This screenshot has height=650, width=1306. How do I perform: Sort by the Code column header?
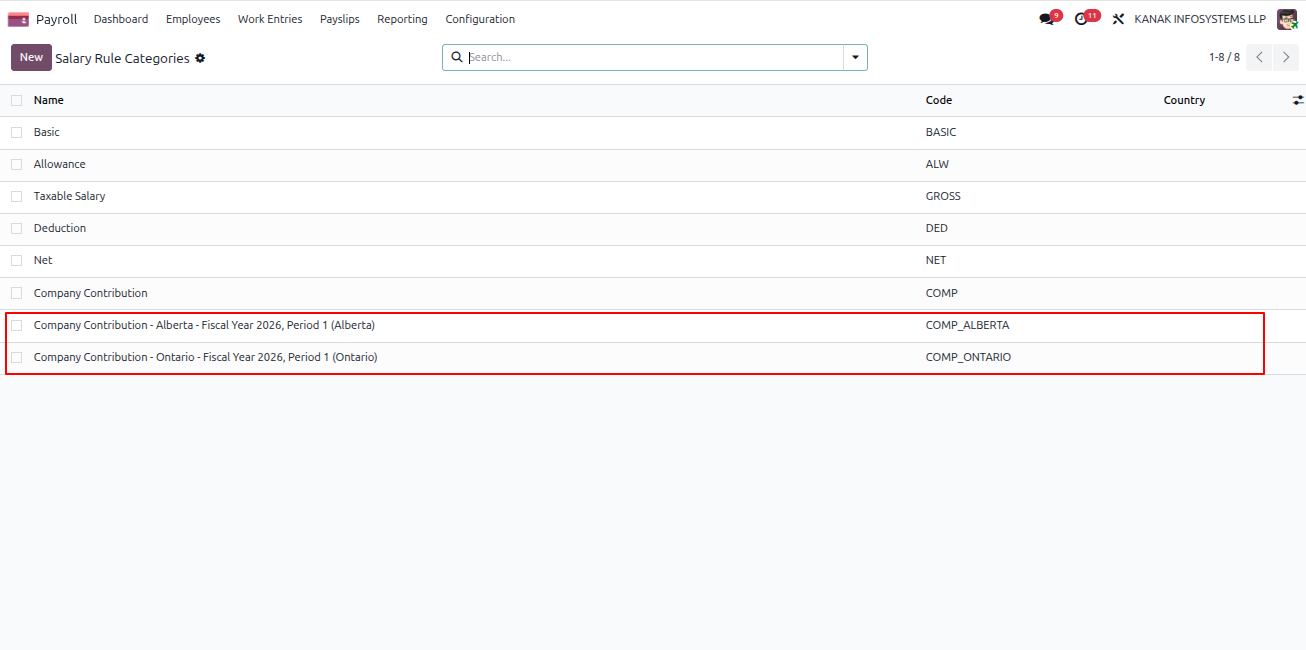939,100
